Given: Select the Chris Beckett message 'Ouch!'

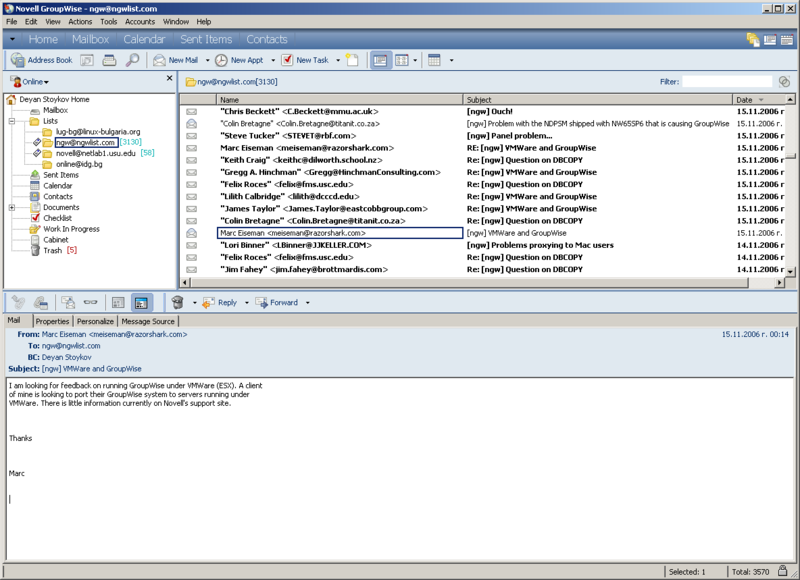Looking at the screenshot, I should [482, 111].
